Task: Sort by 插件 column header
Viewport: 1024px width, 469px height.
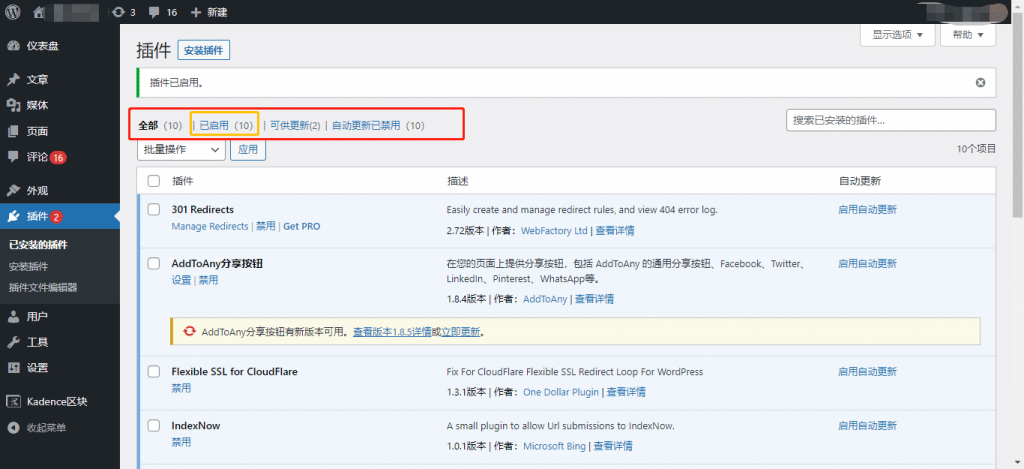Action: (182, 181)
